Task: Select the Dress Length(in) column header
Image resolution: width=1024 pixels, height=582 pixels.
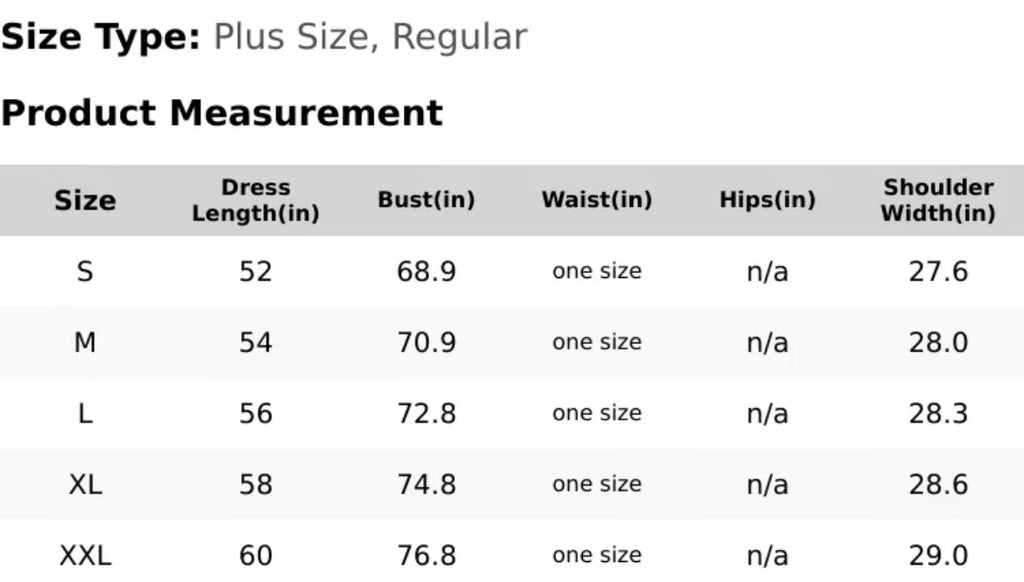Action: point(255,201)
